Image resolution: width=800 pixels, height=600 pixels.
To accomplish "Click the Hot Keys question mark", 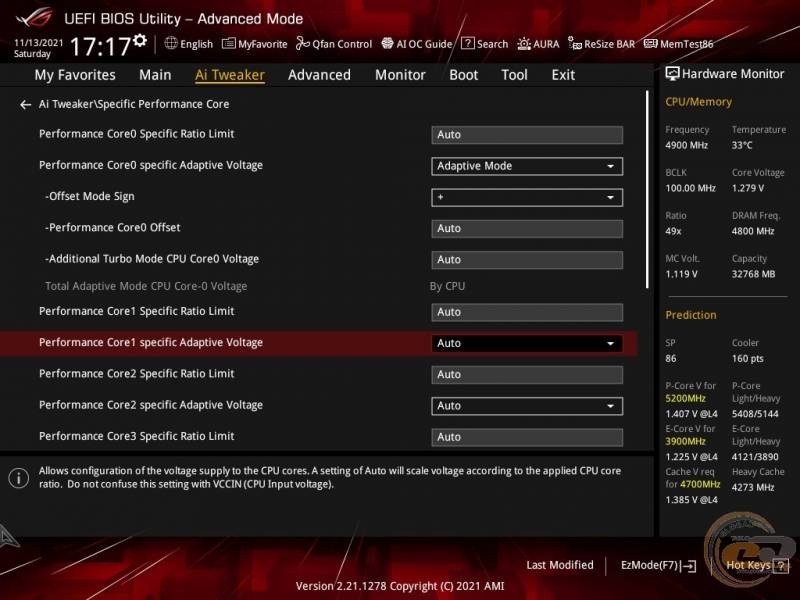I will point(781,565).
